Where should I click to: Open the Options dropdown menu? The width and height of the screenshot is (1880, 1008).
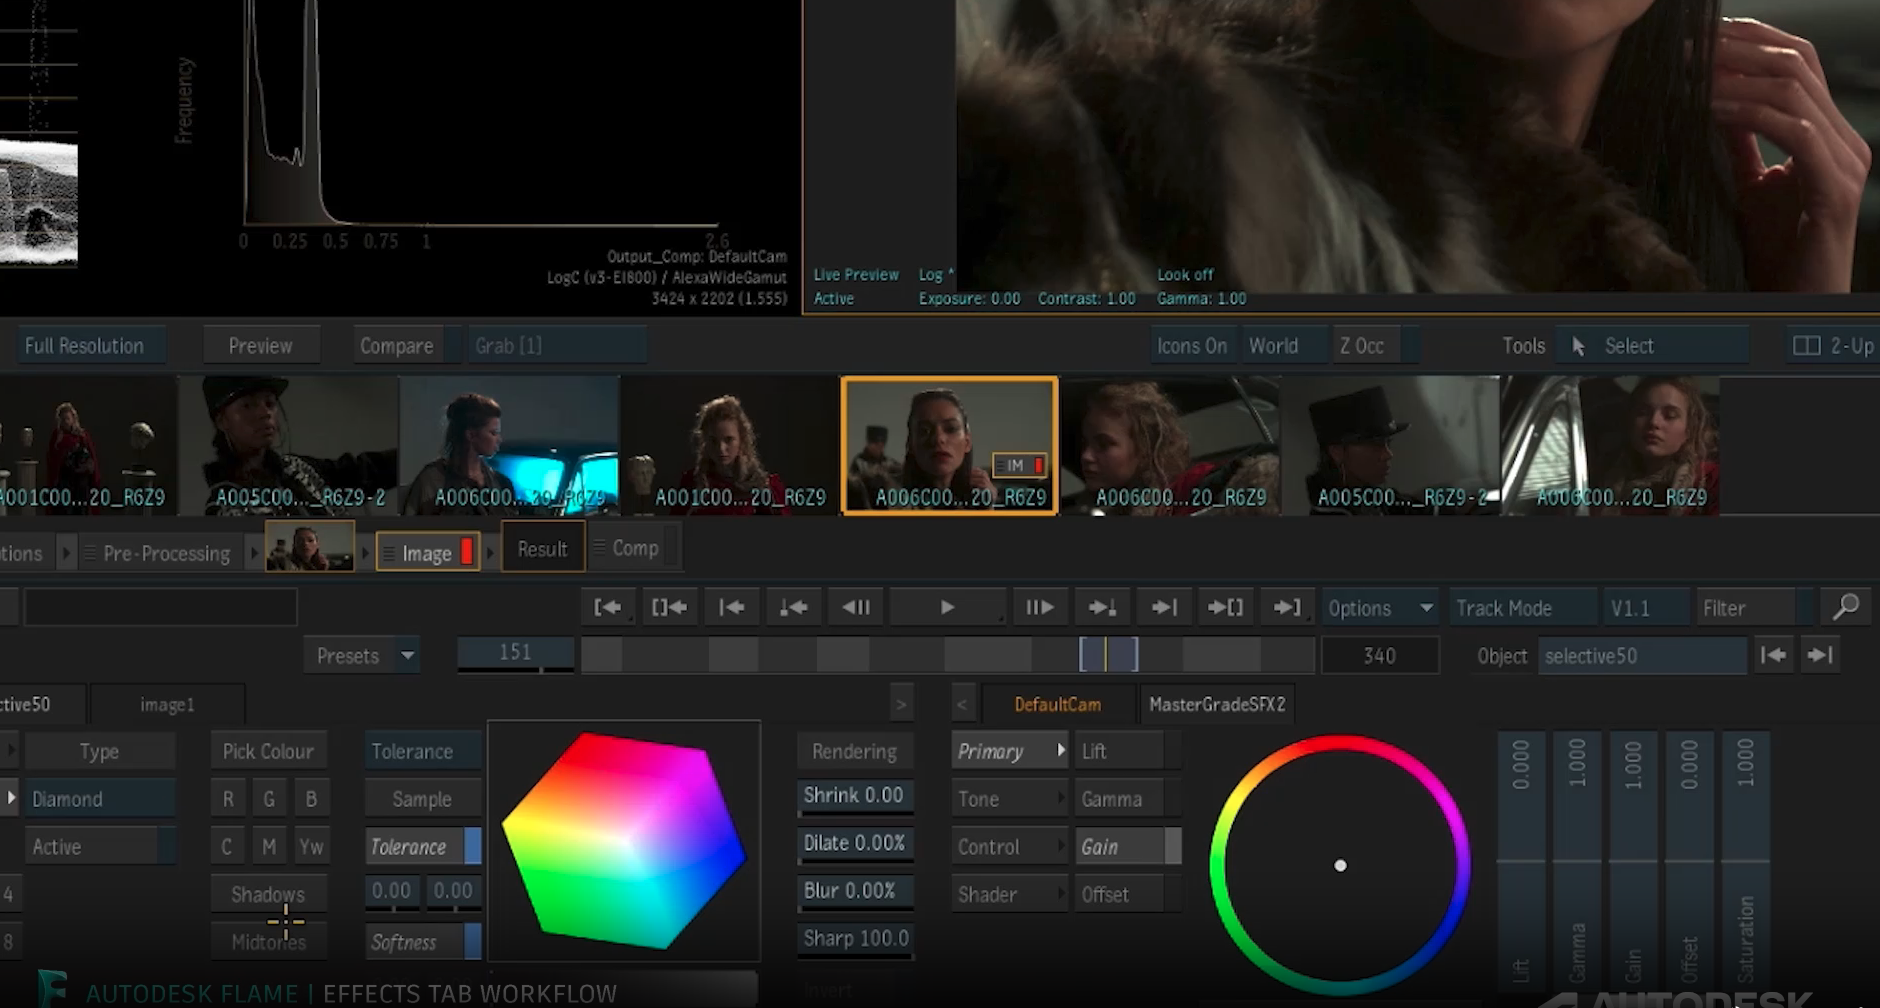(1379, 608)
